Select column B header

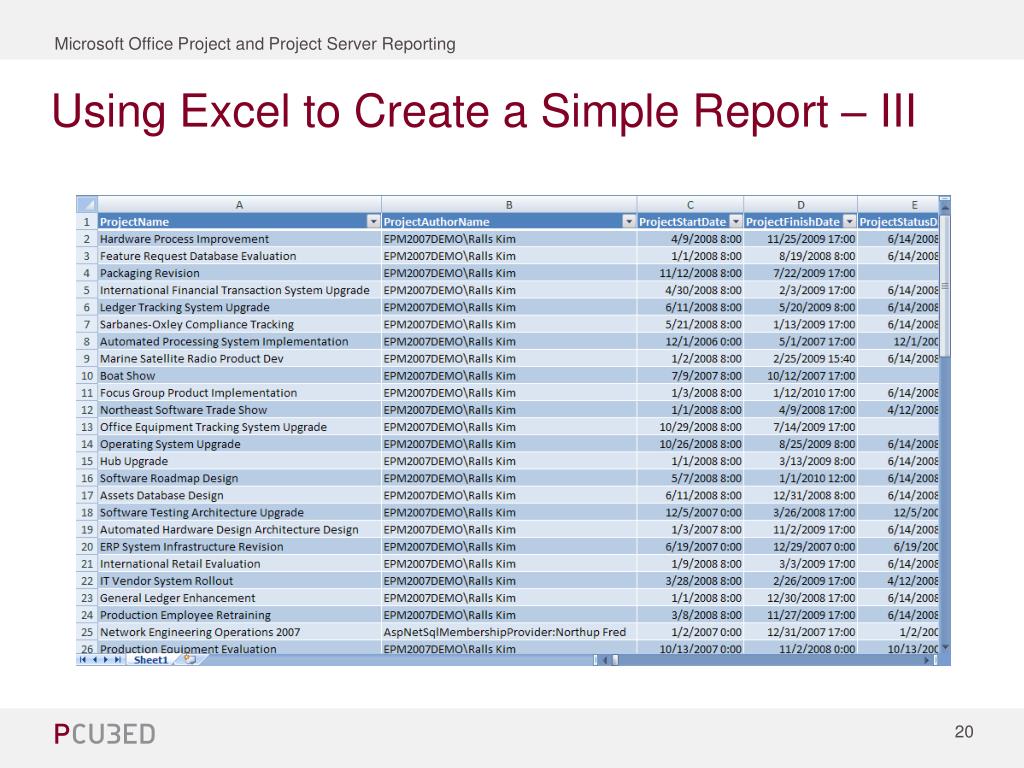pos(509,205)
